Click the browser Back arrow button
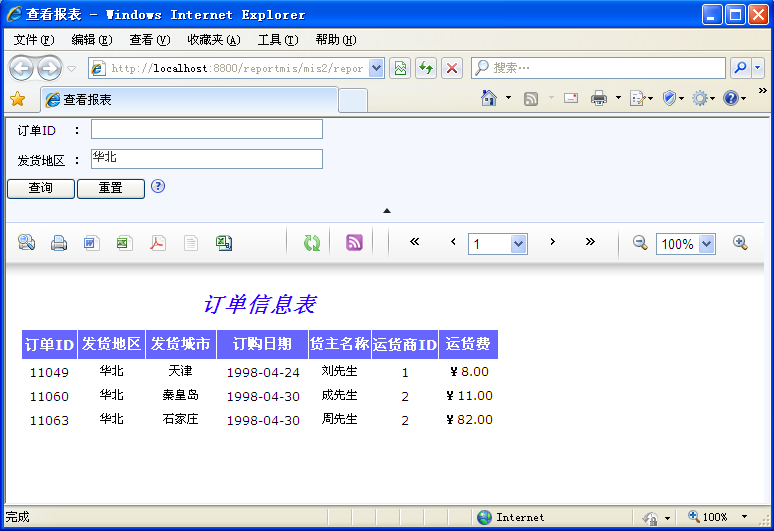The height and width of the screenshot is (531, 774). [21, 68]
